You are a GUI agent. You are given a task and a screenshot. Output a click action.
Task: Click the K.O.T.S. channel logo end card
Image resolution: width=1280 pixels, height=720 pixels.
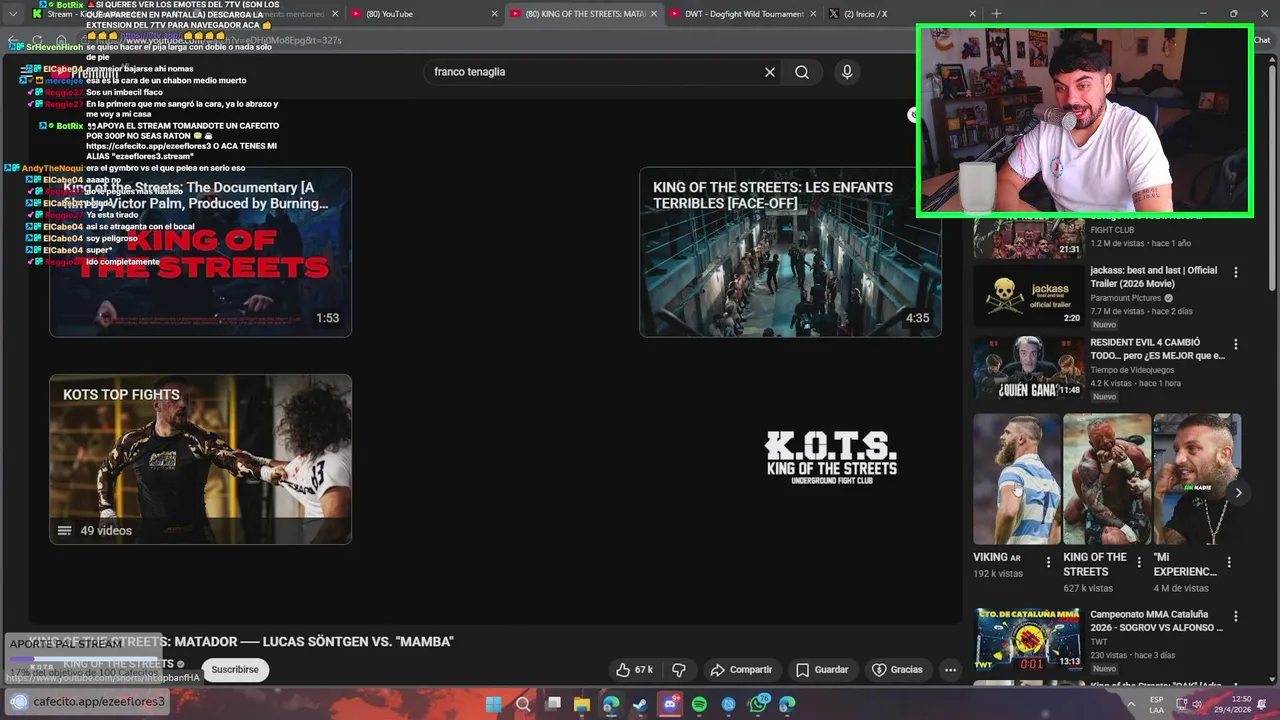click(x=831, y=459)
